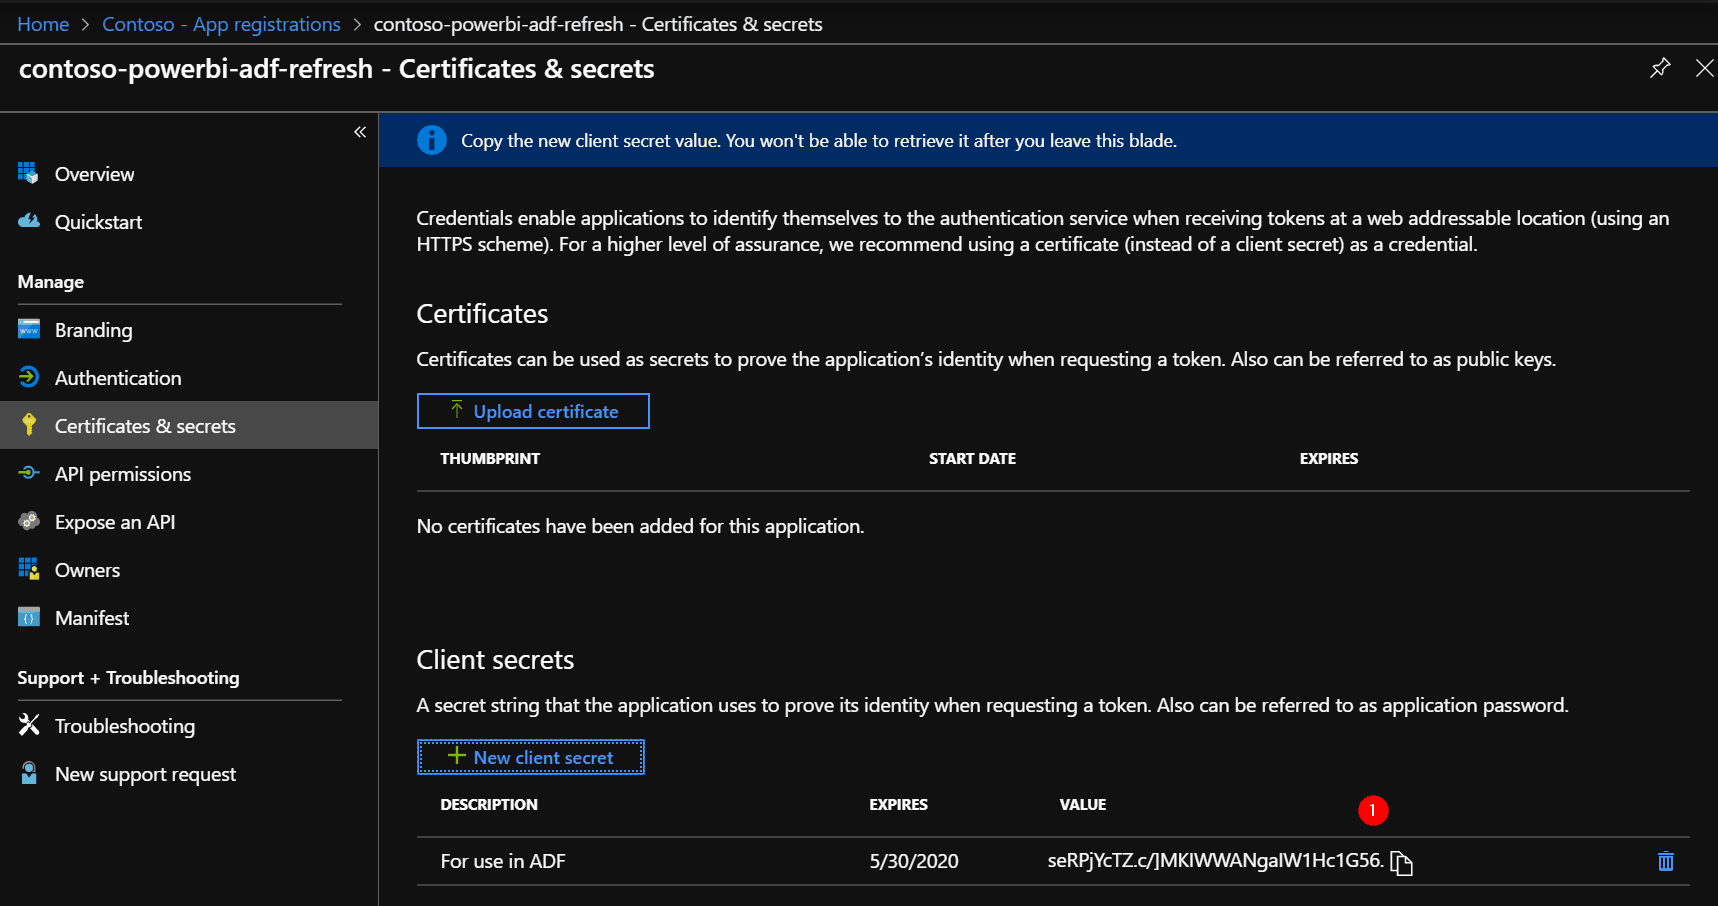
Task: Click the Manage section label
Action: pyautogui.click(x=51, y=282)
